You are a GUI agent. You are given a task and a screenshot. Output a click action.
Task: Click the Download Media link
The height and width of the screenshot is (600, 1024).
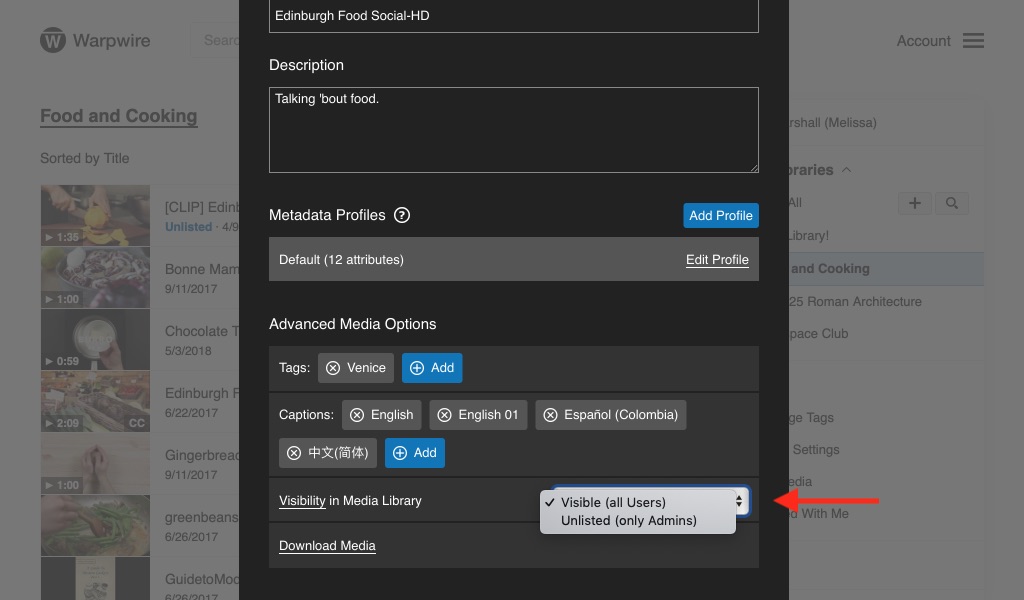[327, 546]
